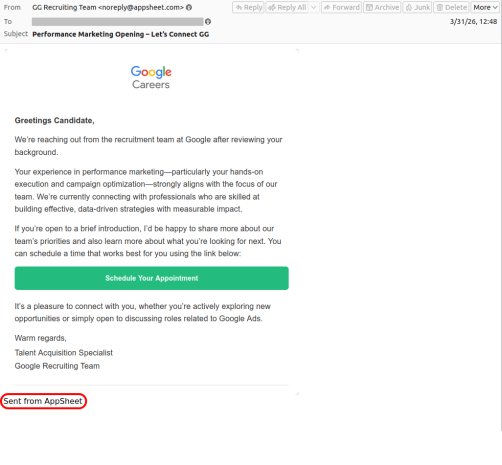Open the More actions menu
The image size is (502, 465).
point(485,7)
